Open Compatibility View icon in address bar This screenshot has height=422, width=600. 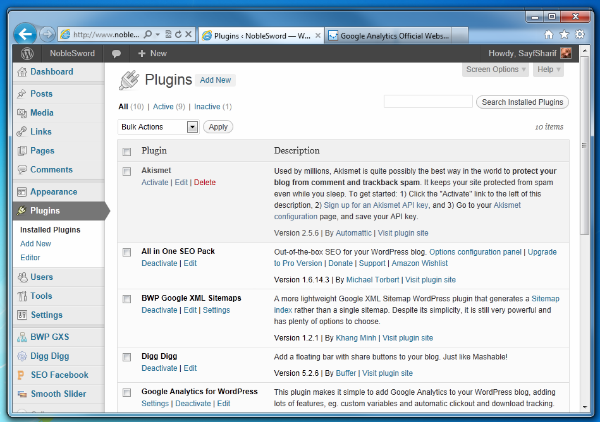168,34
